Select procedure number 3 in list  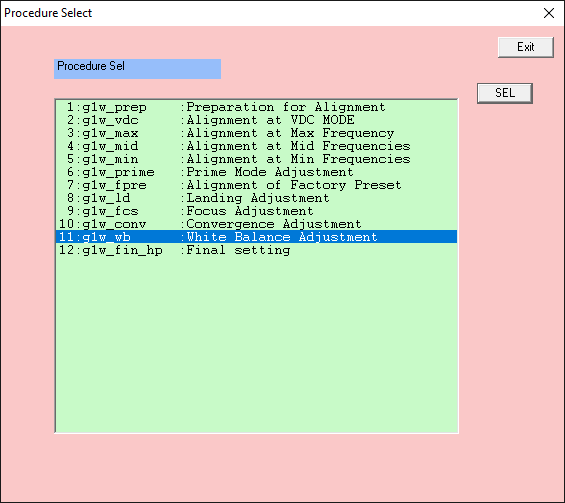[x=256, y=133]
